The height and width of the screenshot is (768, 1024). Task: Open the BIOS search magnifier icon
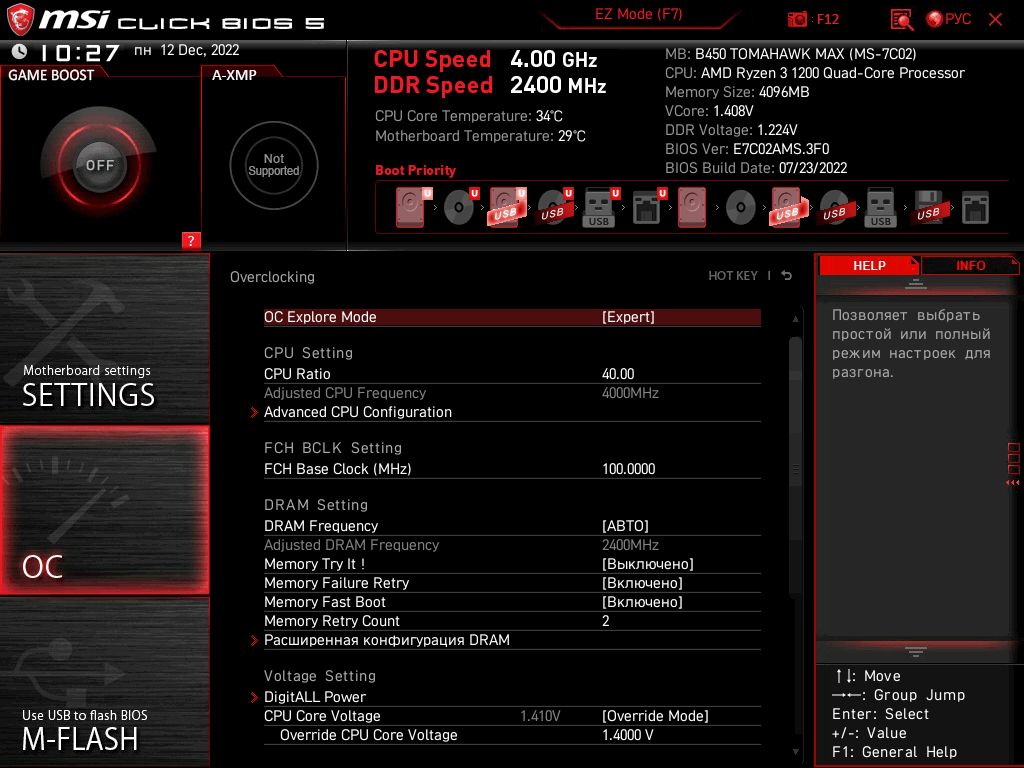pos(902,20)
